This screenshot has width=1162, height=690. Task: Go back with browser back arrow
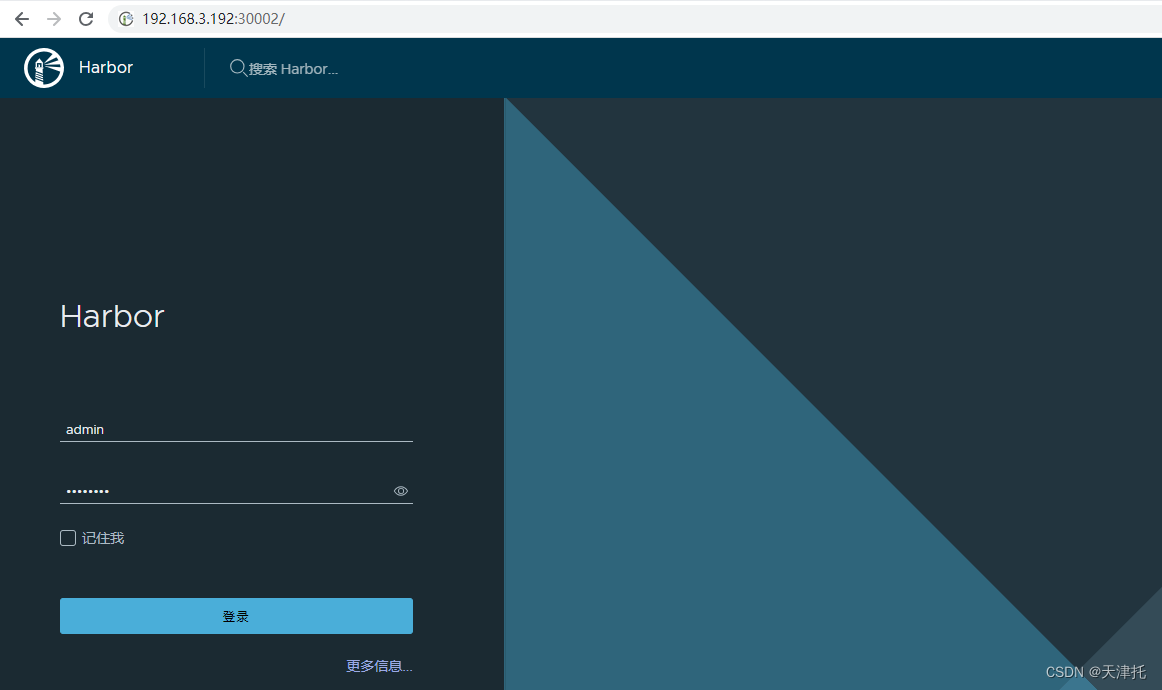point(22,19)
